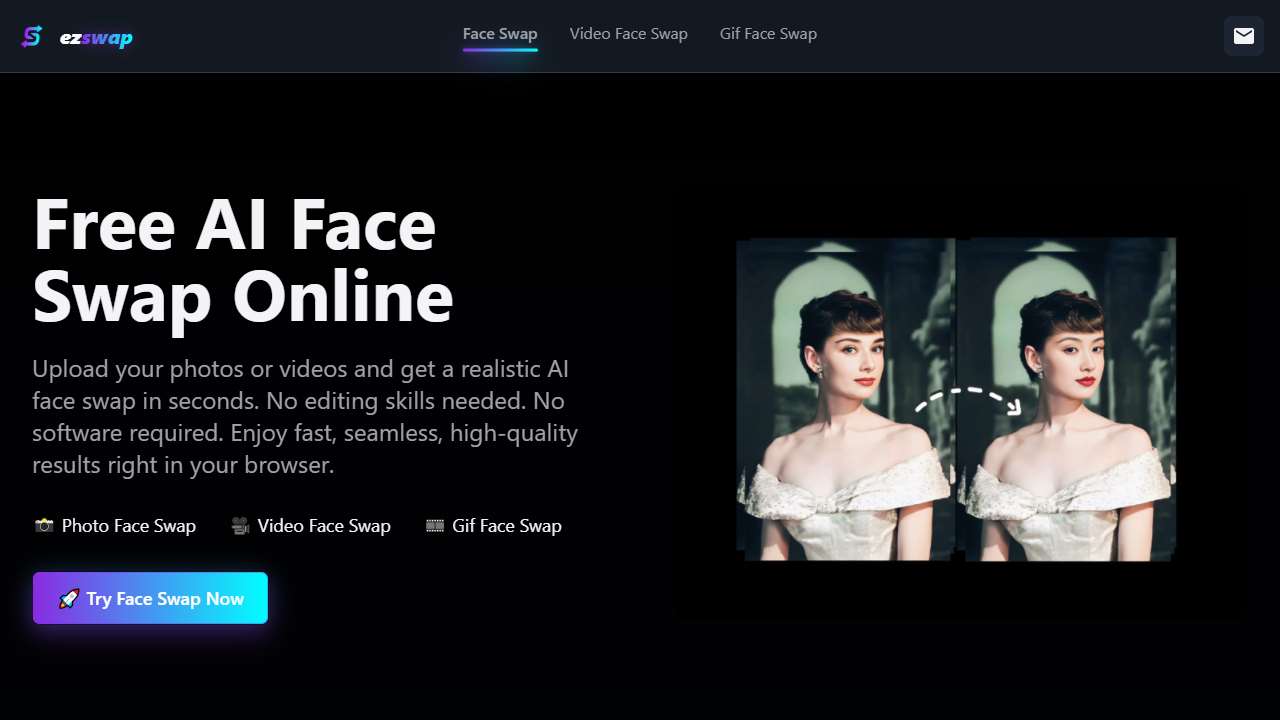Click the left original portrait image
Image resolution: width=1280 pixels, height=720 pixels.
(845, 400)
